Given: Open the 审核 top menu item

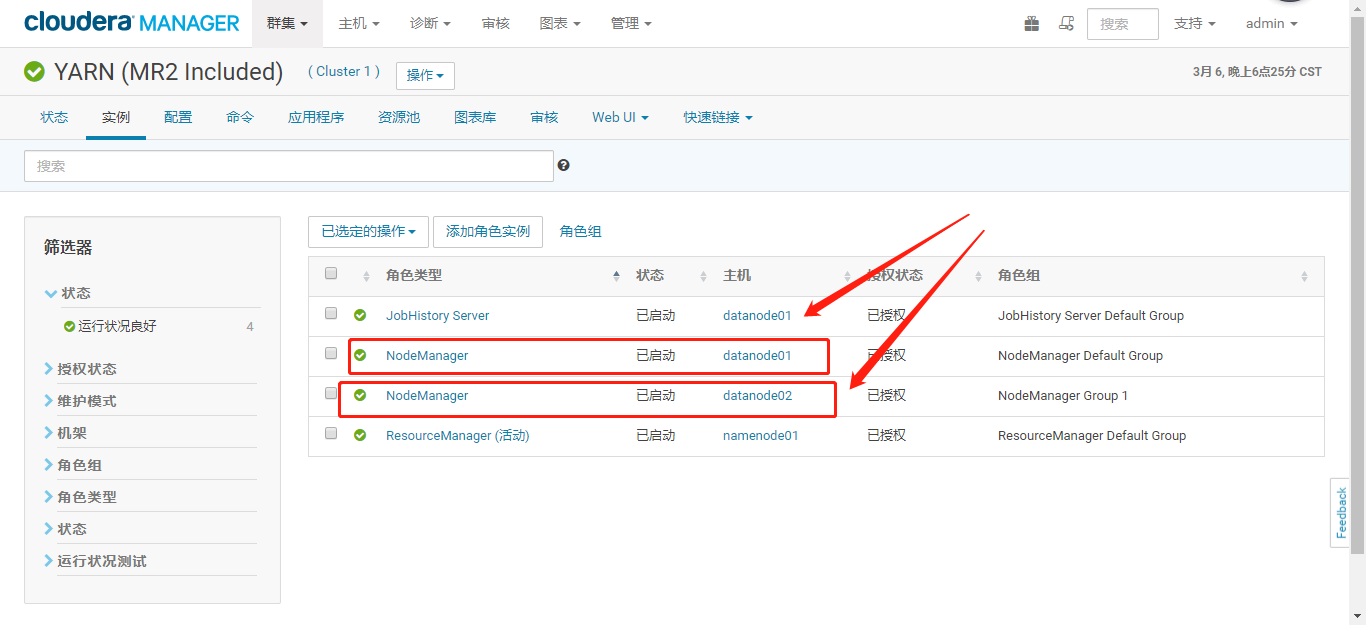Looking at the screenshot, I should click(x=496, y=23).
